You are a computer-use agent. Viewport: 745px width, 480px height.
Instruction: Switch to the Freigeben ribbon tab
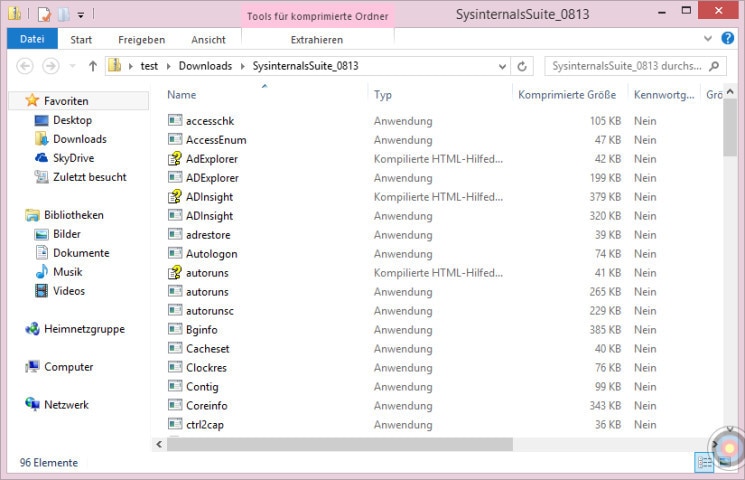point(141,39)
